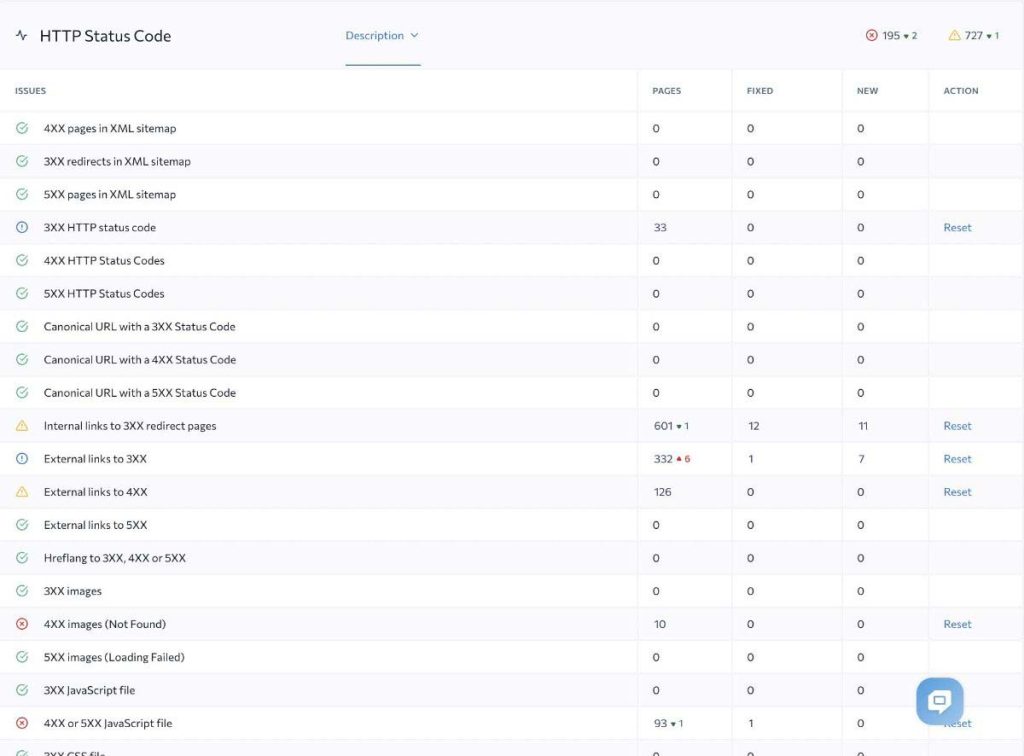Click the red error icon showing 195
Image resolution: width=1024 pixels, height=756 pixels.
(x=871, y=36)
